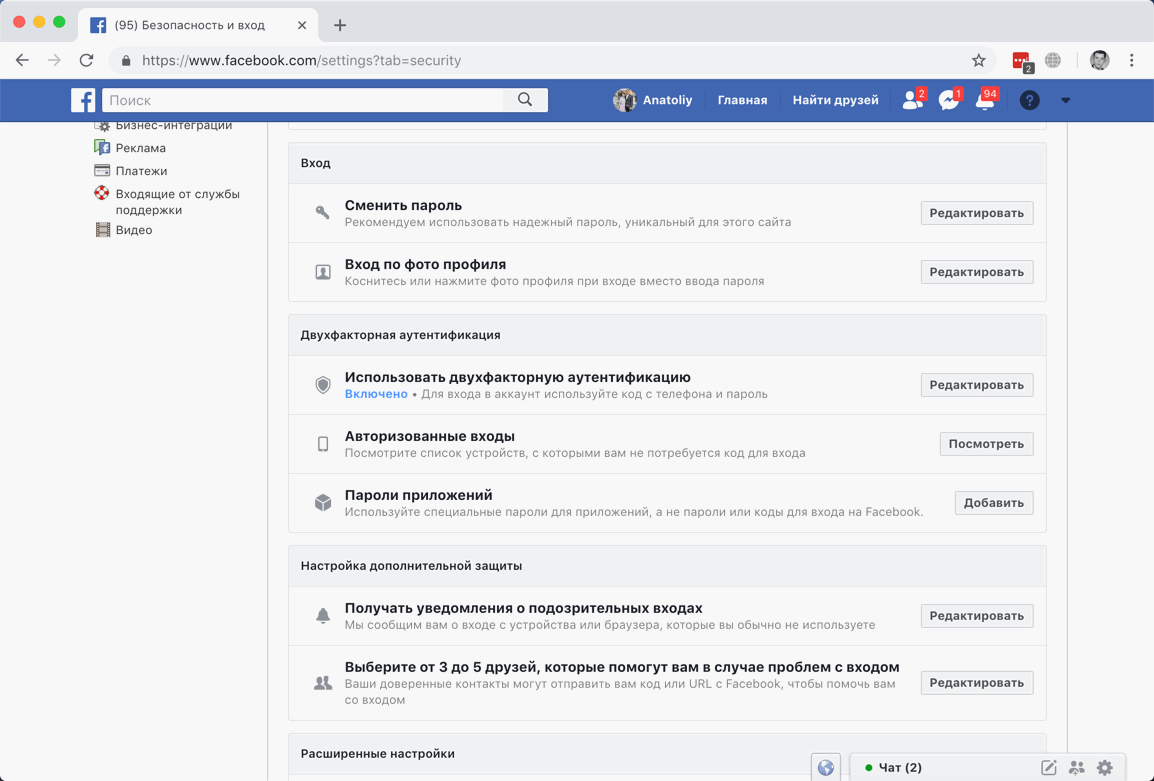
Task: Click the Help question mark icon
Action: pos(1029,100)
